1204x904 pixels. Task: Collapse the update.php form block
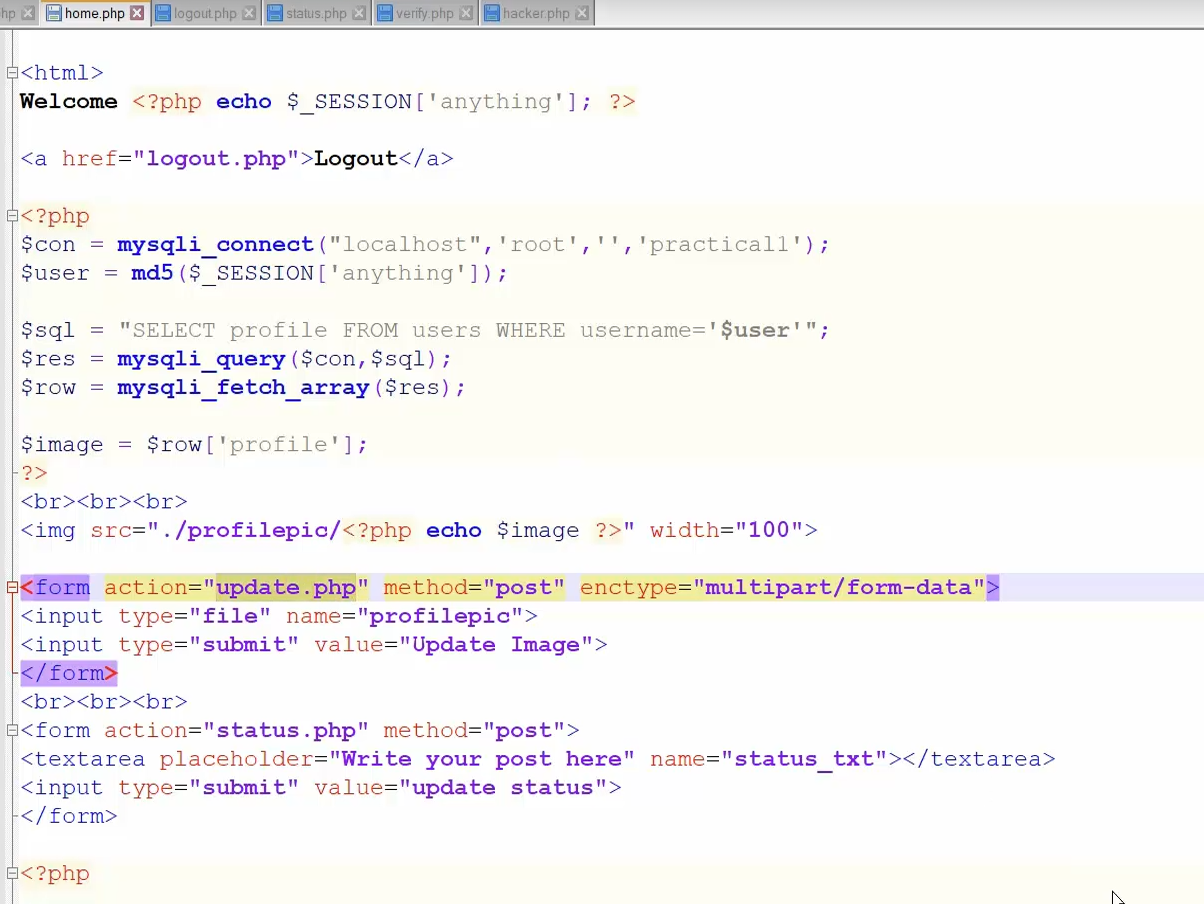pyautogui.click(x=12, y=588)
